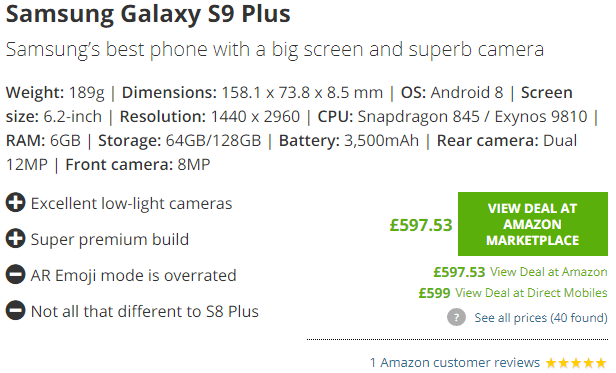The height and width of the screenshot is (373, 616).
Task: Click the plus icon beside Super premium build
Action: 15,239
